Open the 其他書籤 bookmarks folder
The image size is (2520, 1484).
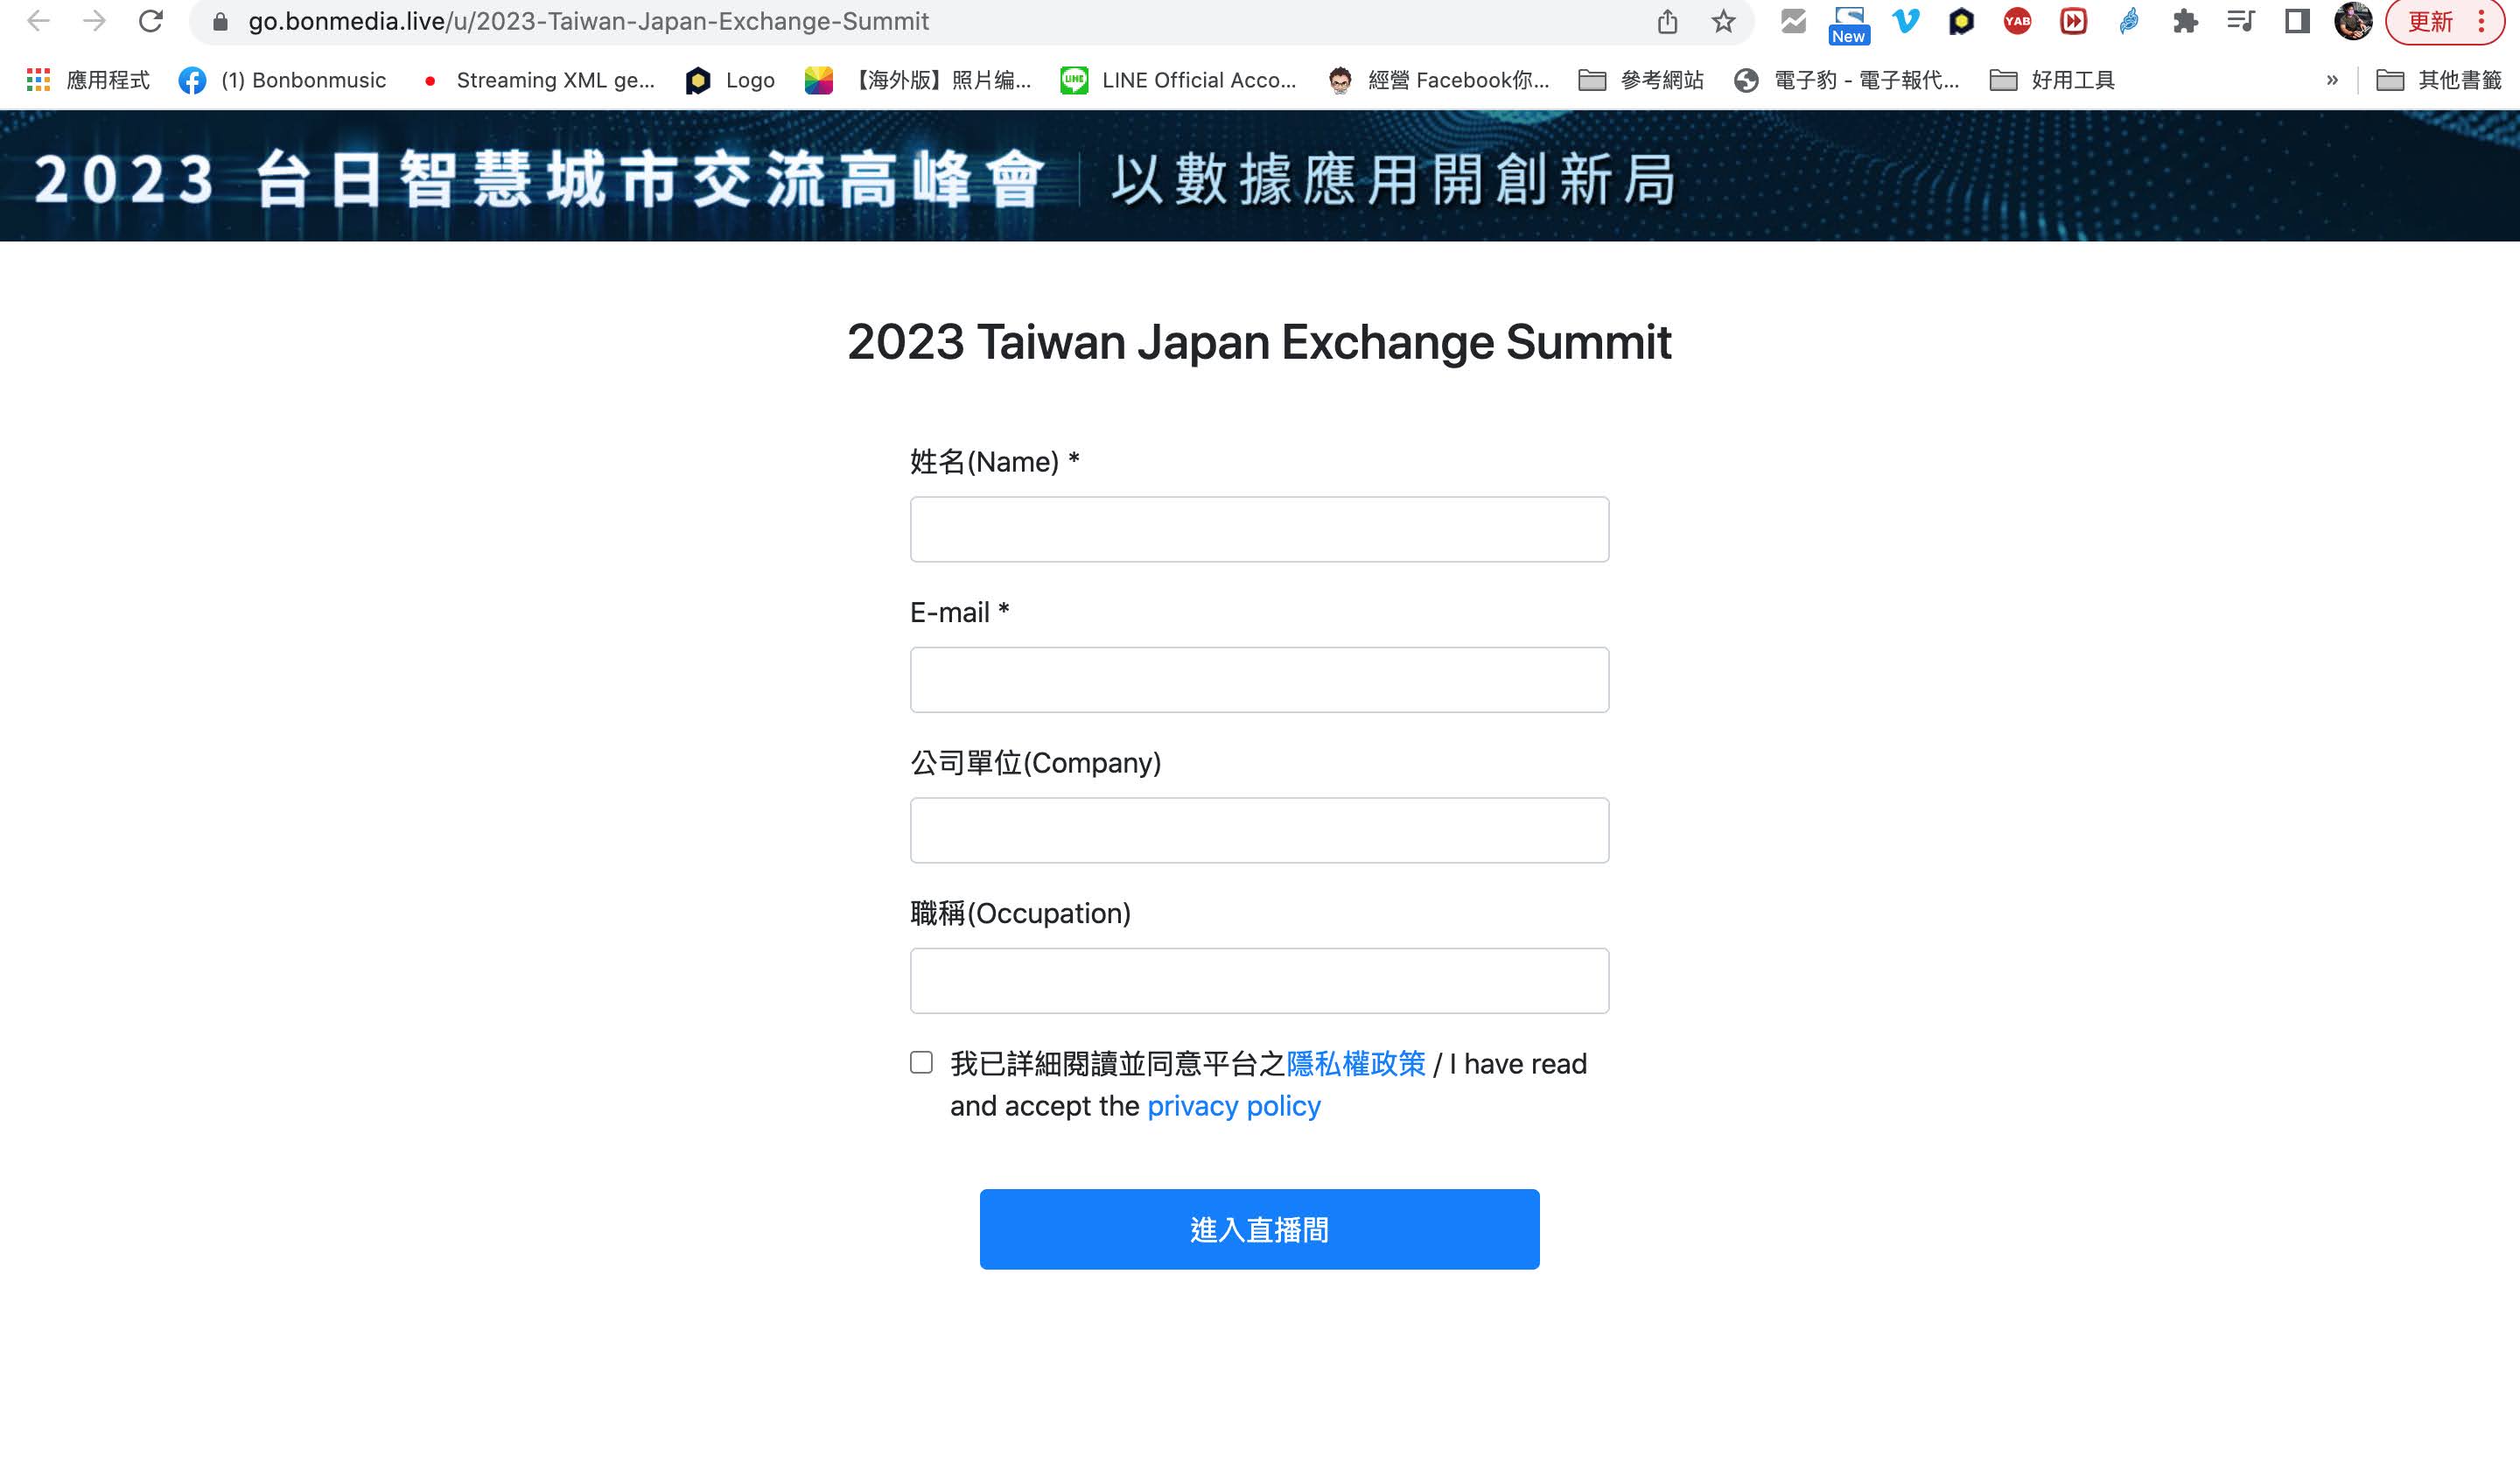coord(2439,80)
